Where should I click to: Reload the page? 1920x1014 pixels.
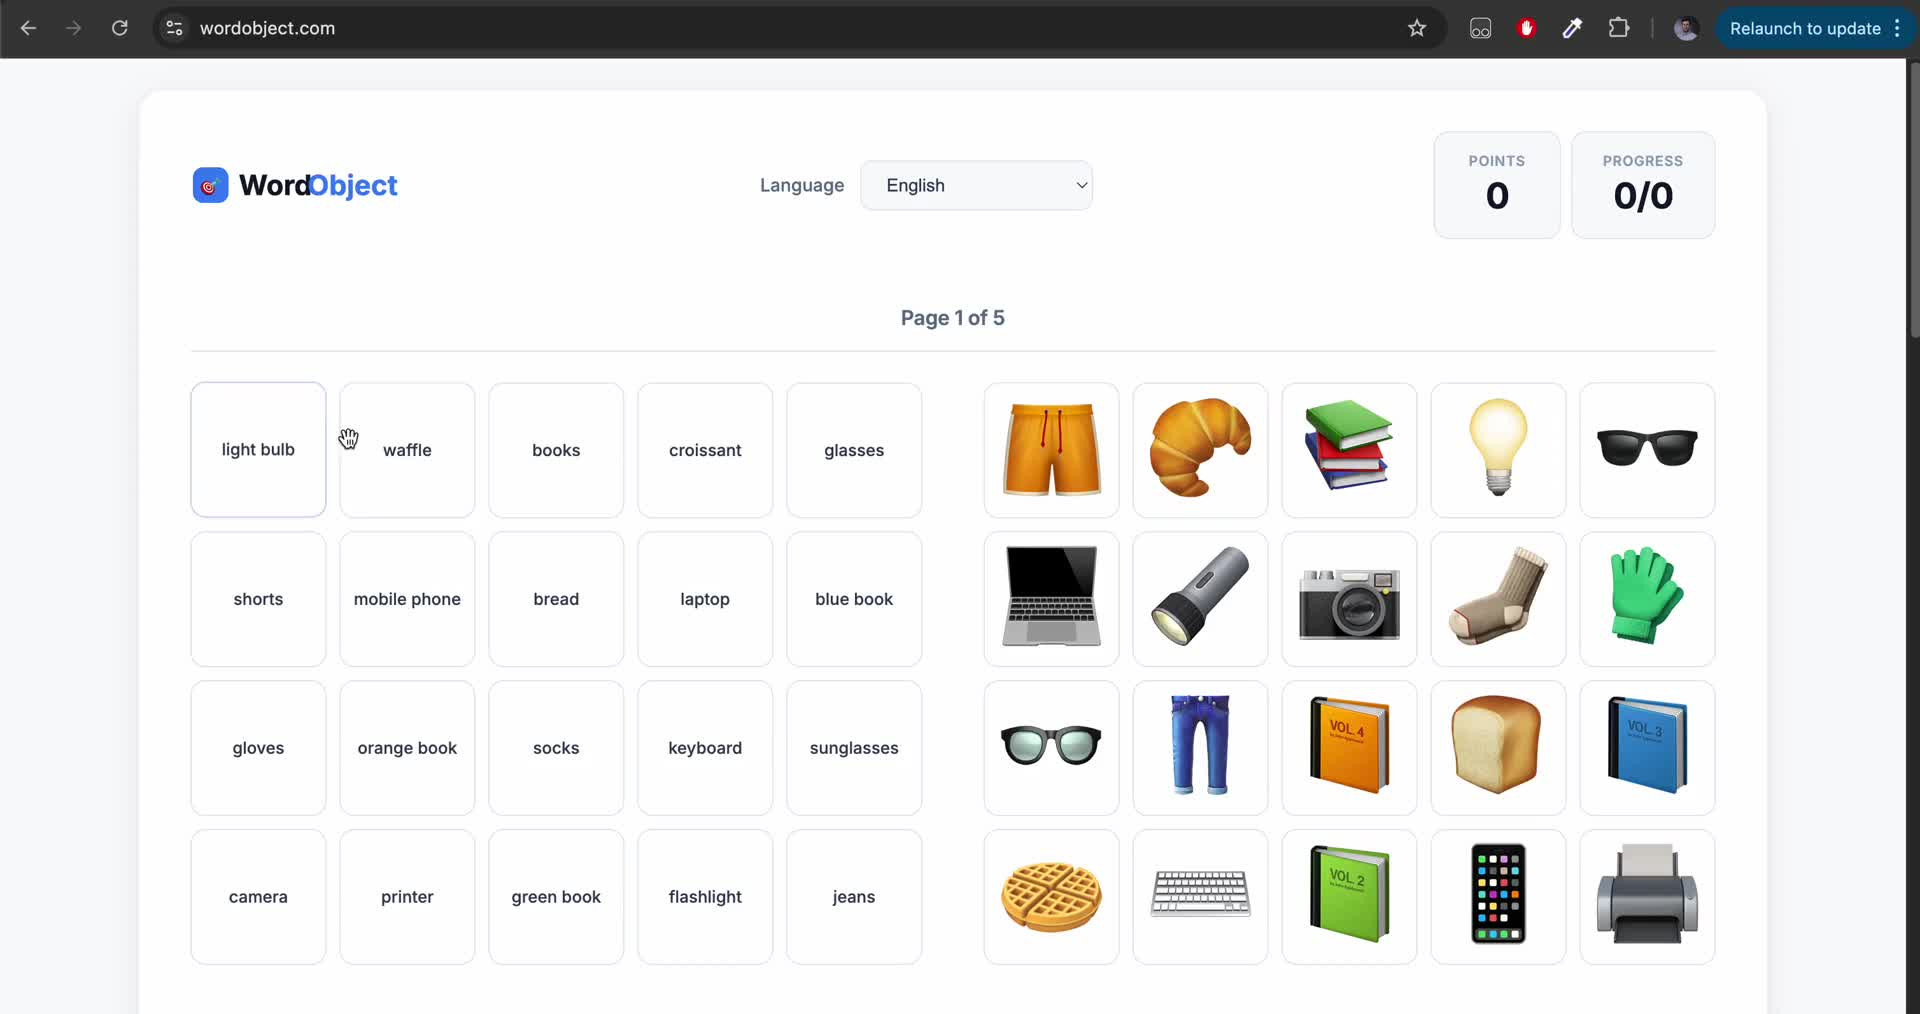(120, 28)
